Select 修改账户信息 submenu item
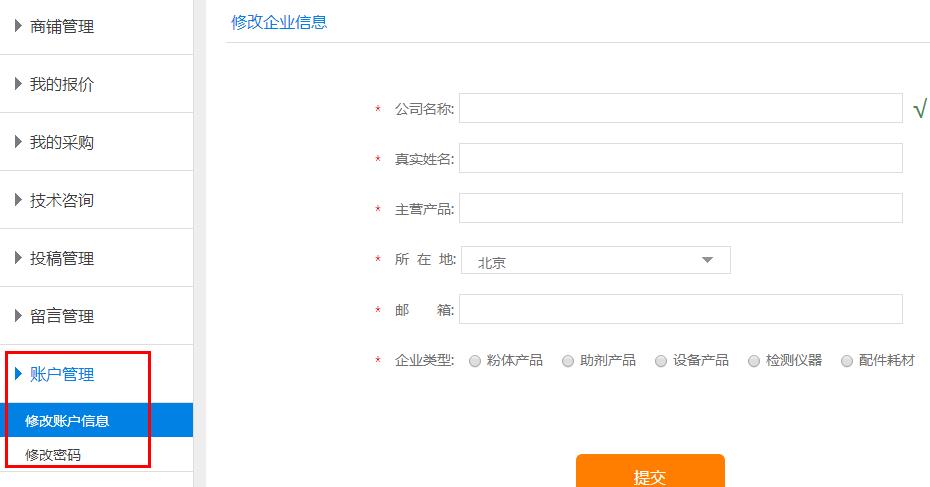The height and width of the screenshot is (487, 930). 67,421
